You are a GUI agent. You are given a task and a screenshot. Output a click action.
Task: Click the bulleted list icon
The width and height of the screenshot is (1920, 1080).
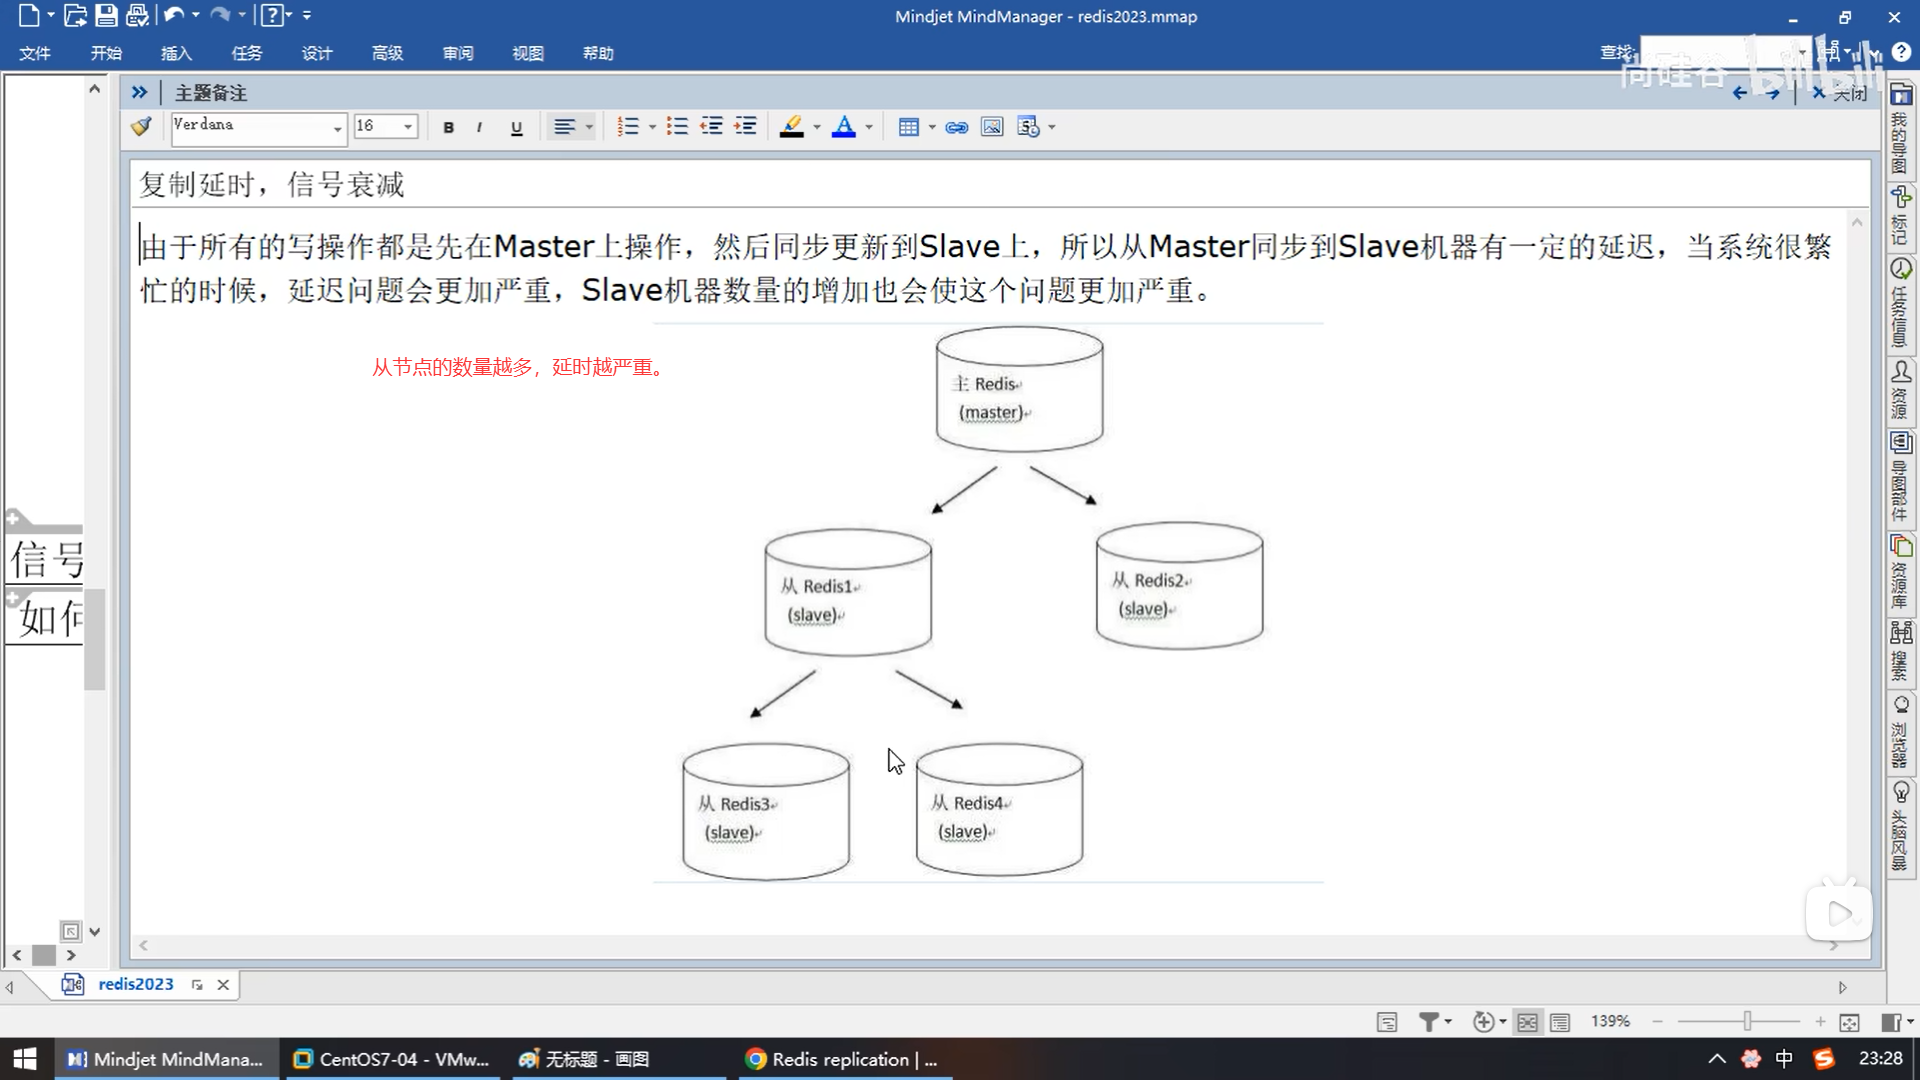[677, 127]
